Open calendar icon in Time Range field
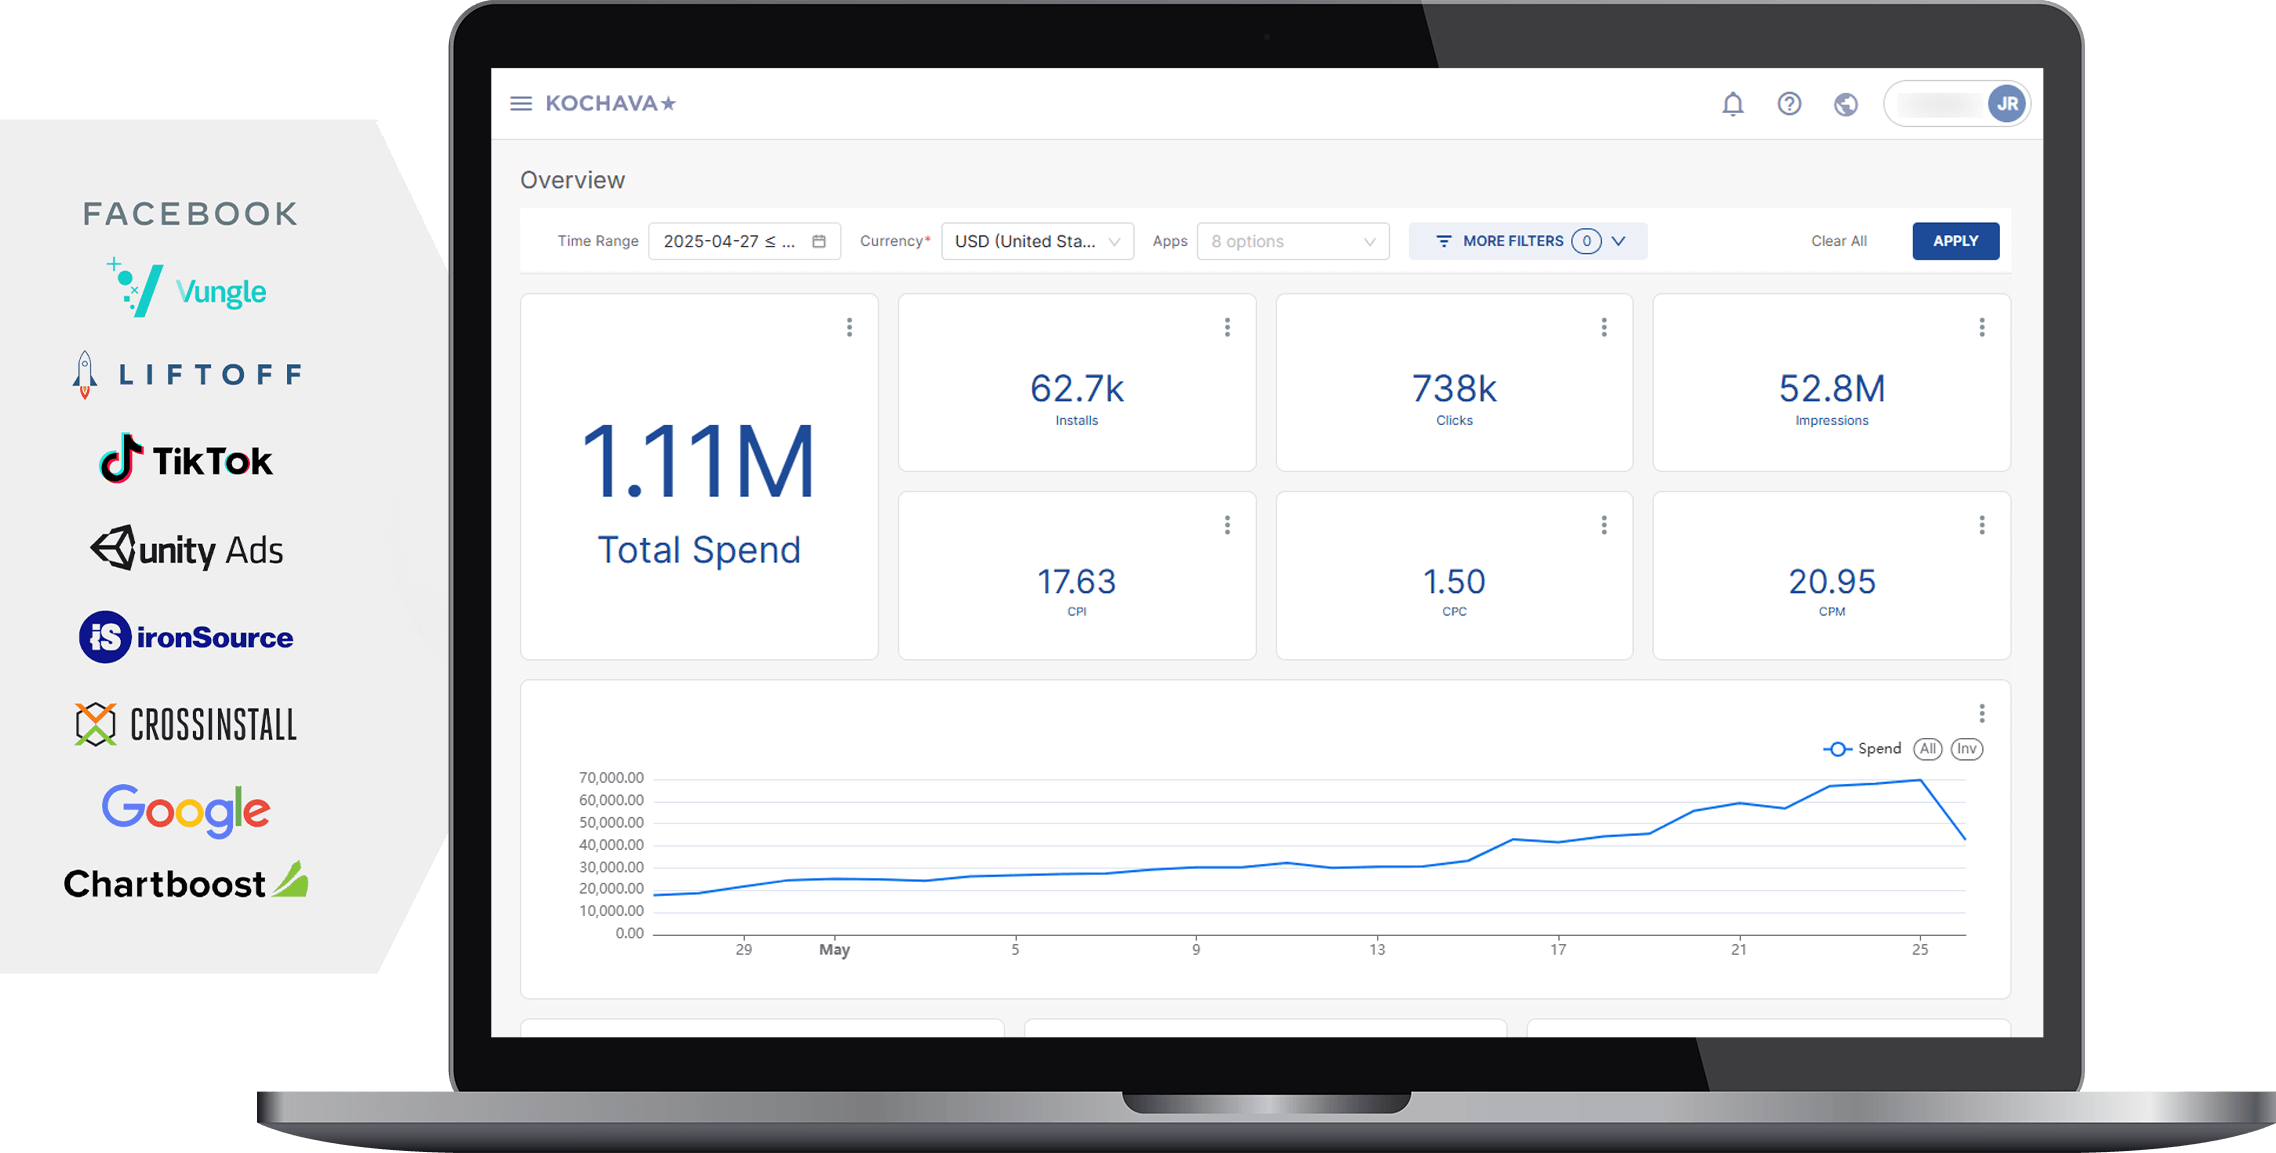 pos(819,241)
